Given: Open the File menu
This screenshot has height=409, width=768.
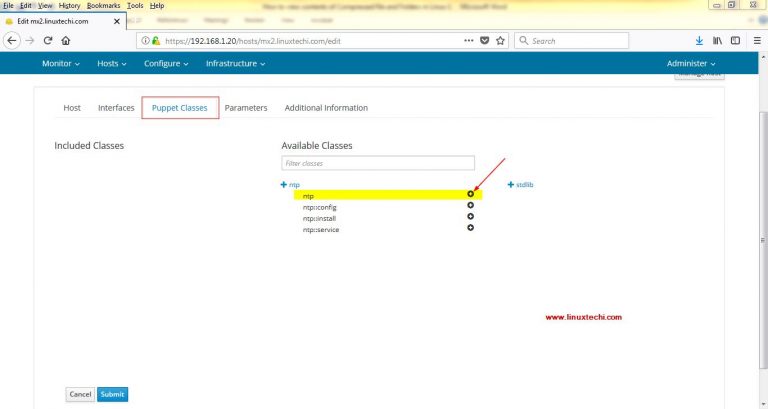Looking at the screenshot, I should (x=8, y=5).
